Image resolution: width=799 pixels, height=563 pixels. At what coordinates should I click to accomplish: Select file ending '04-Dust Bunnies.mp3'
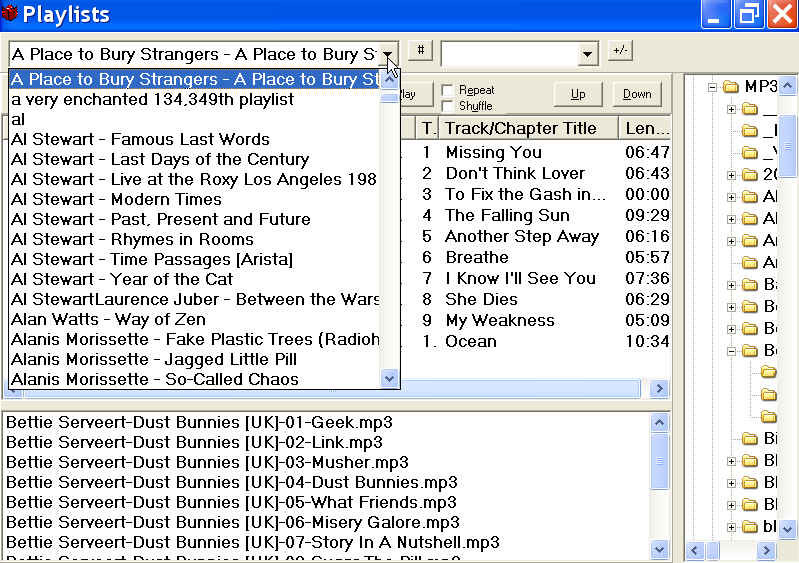pos(231,482)
